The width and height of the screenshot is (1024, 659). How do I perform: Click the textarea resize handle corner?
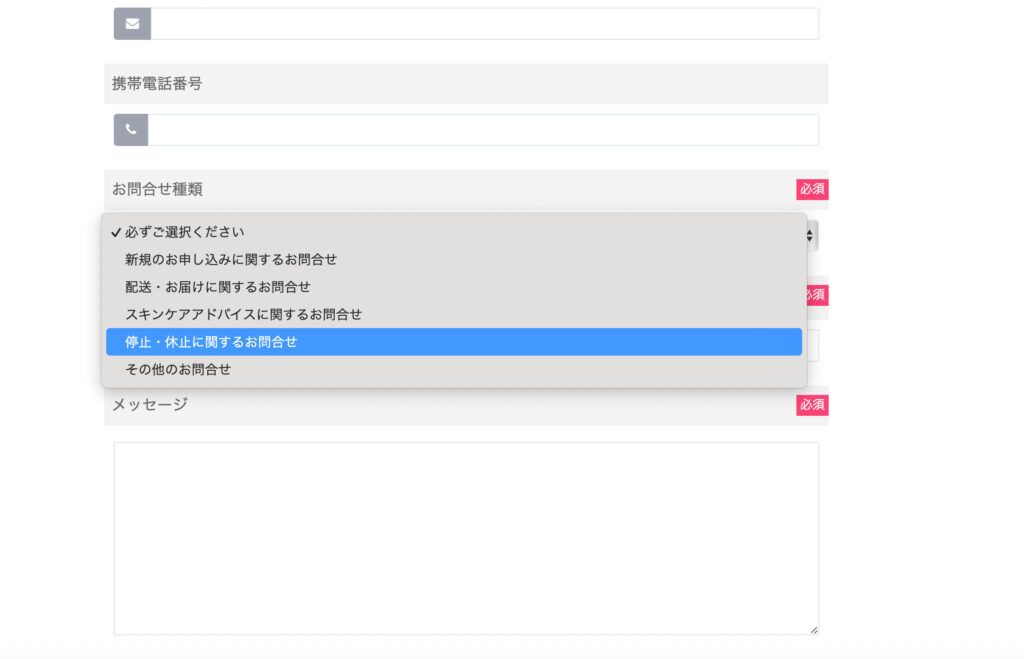coord(814,630)
